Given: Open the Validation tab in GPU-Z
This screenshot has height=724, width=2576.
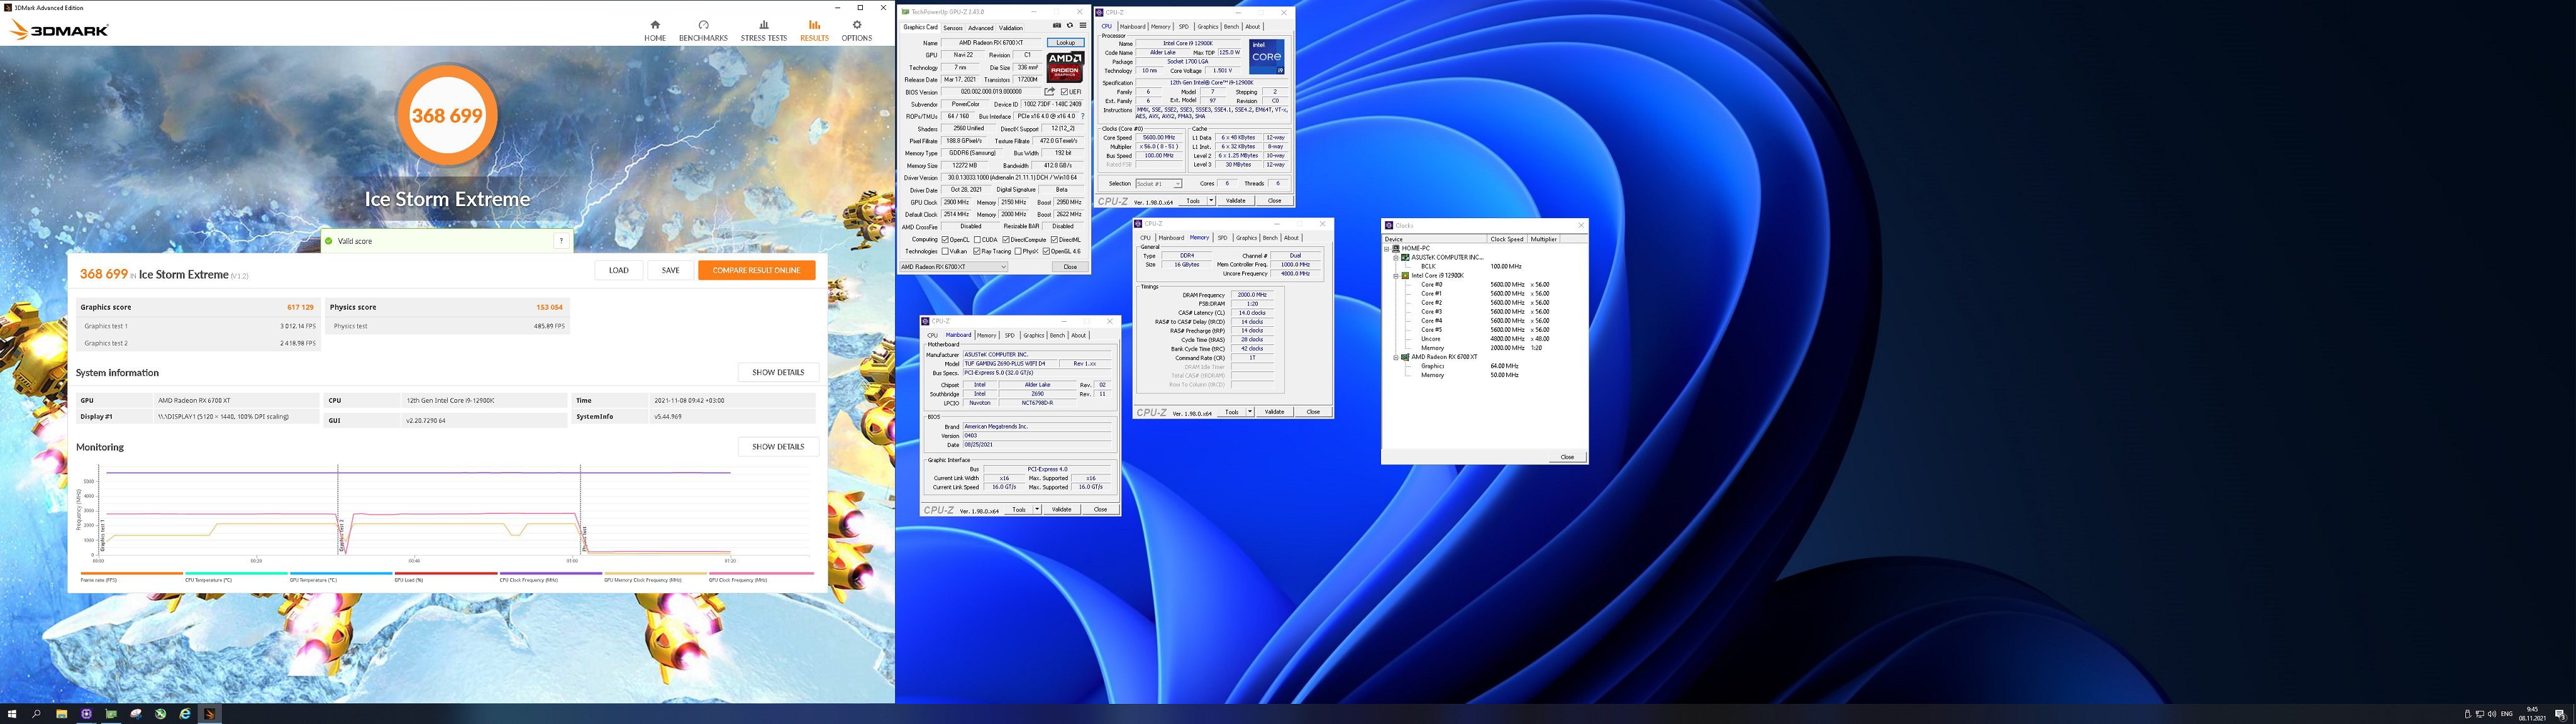Looking at the screenshot, I should pos(1011,28).
